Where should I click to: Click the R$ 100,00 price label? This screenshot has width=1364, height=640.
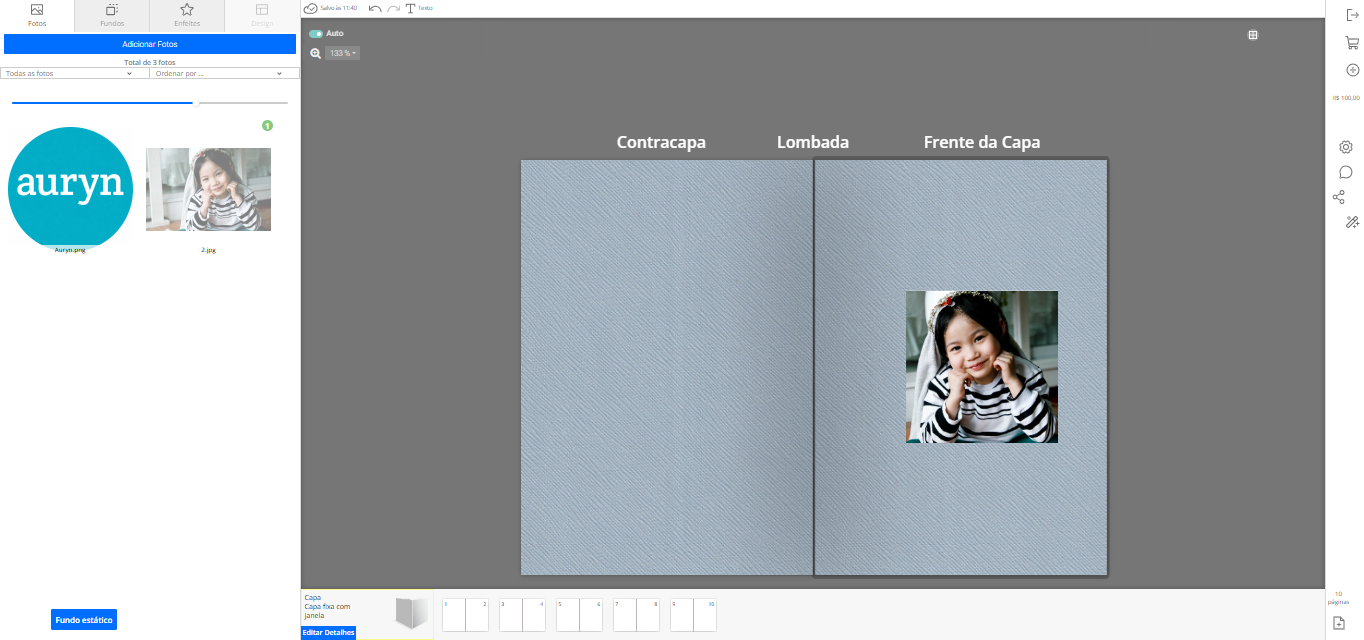coord(1346,98)
